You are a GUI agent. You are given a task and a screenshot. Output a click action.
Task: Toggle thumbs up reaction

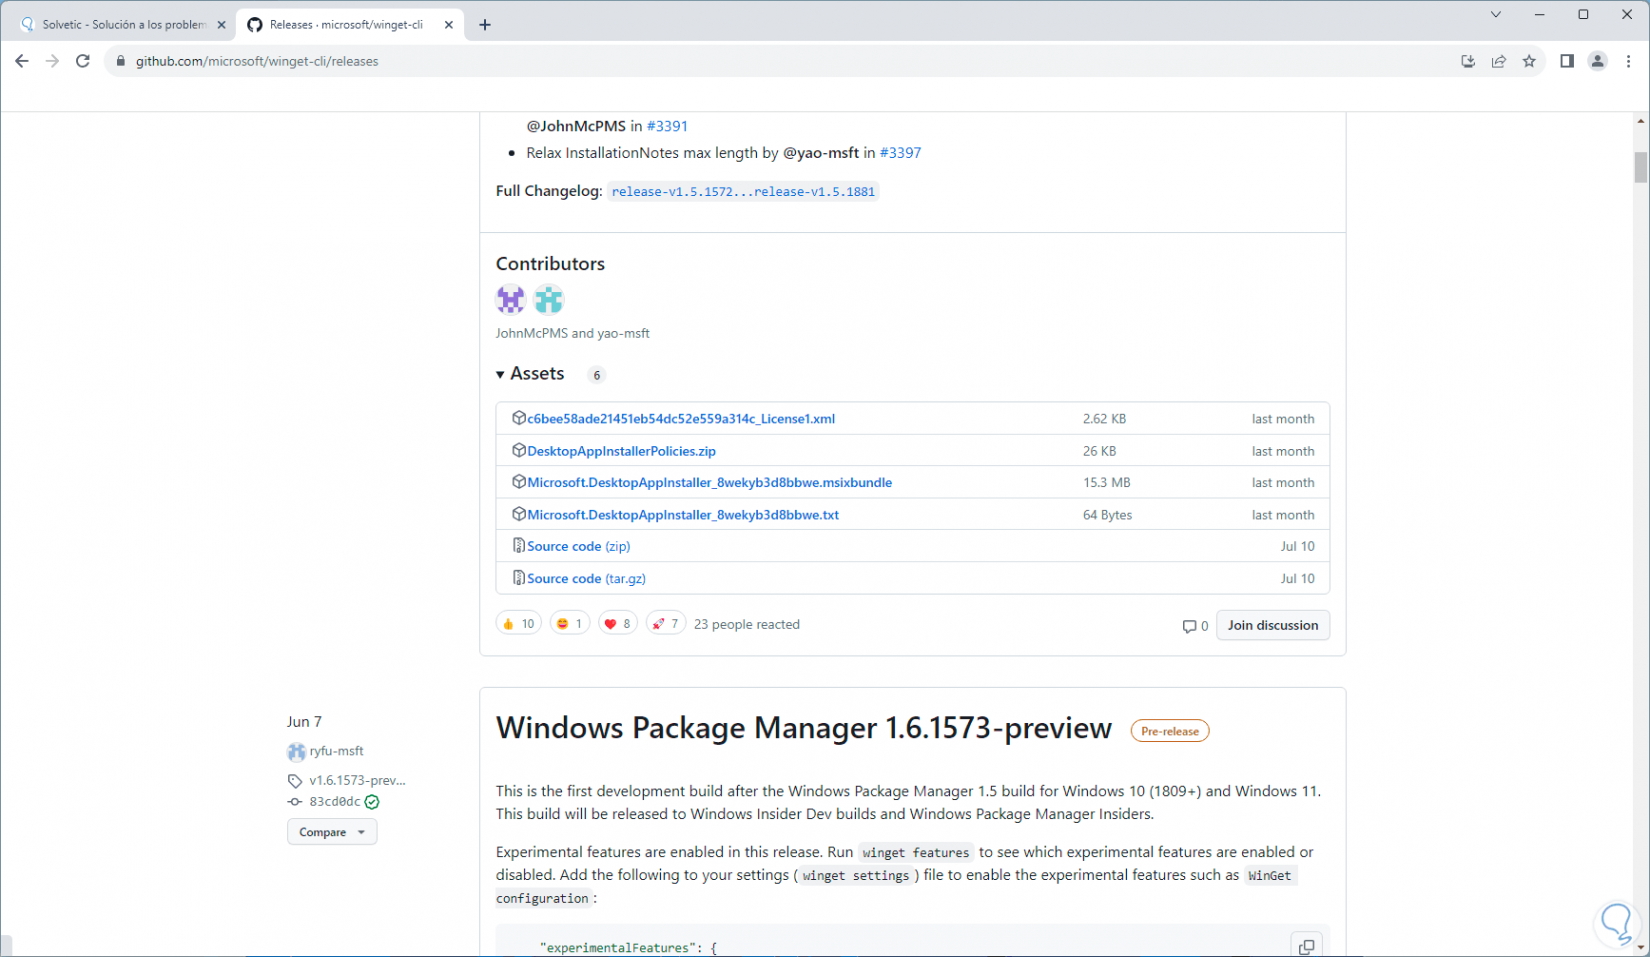click(x=518, y=624)
